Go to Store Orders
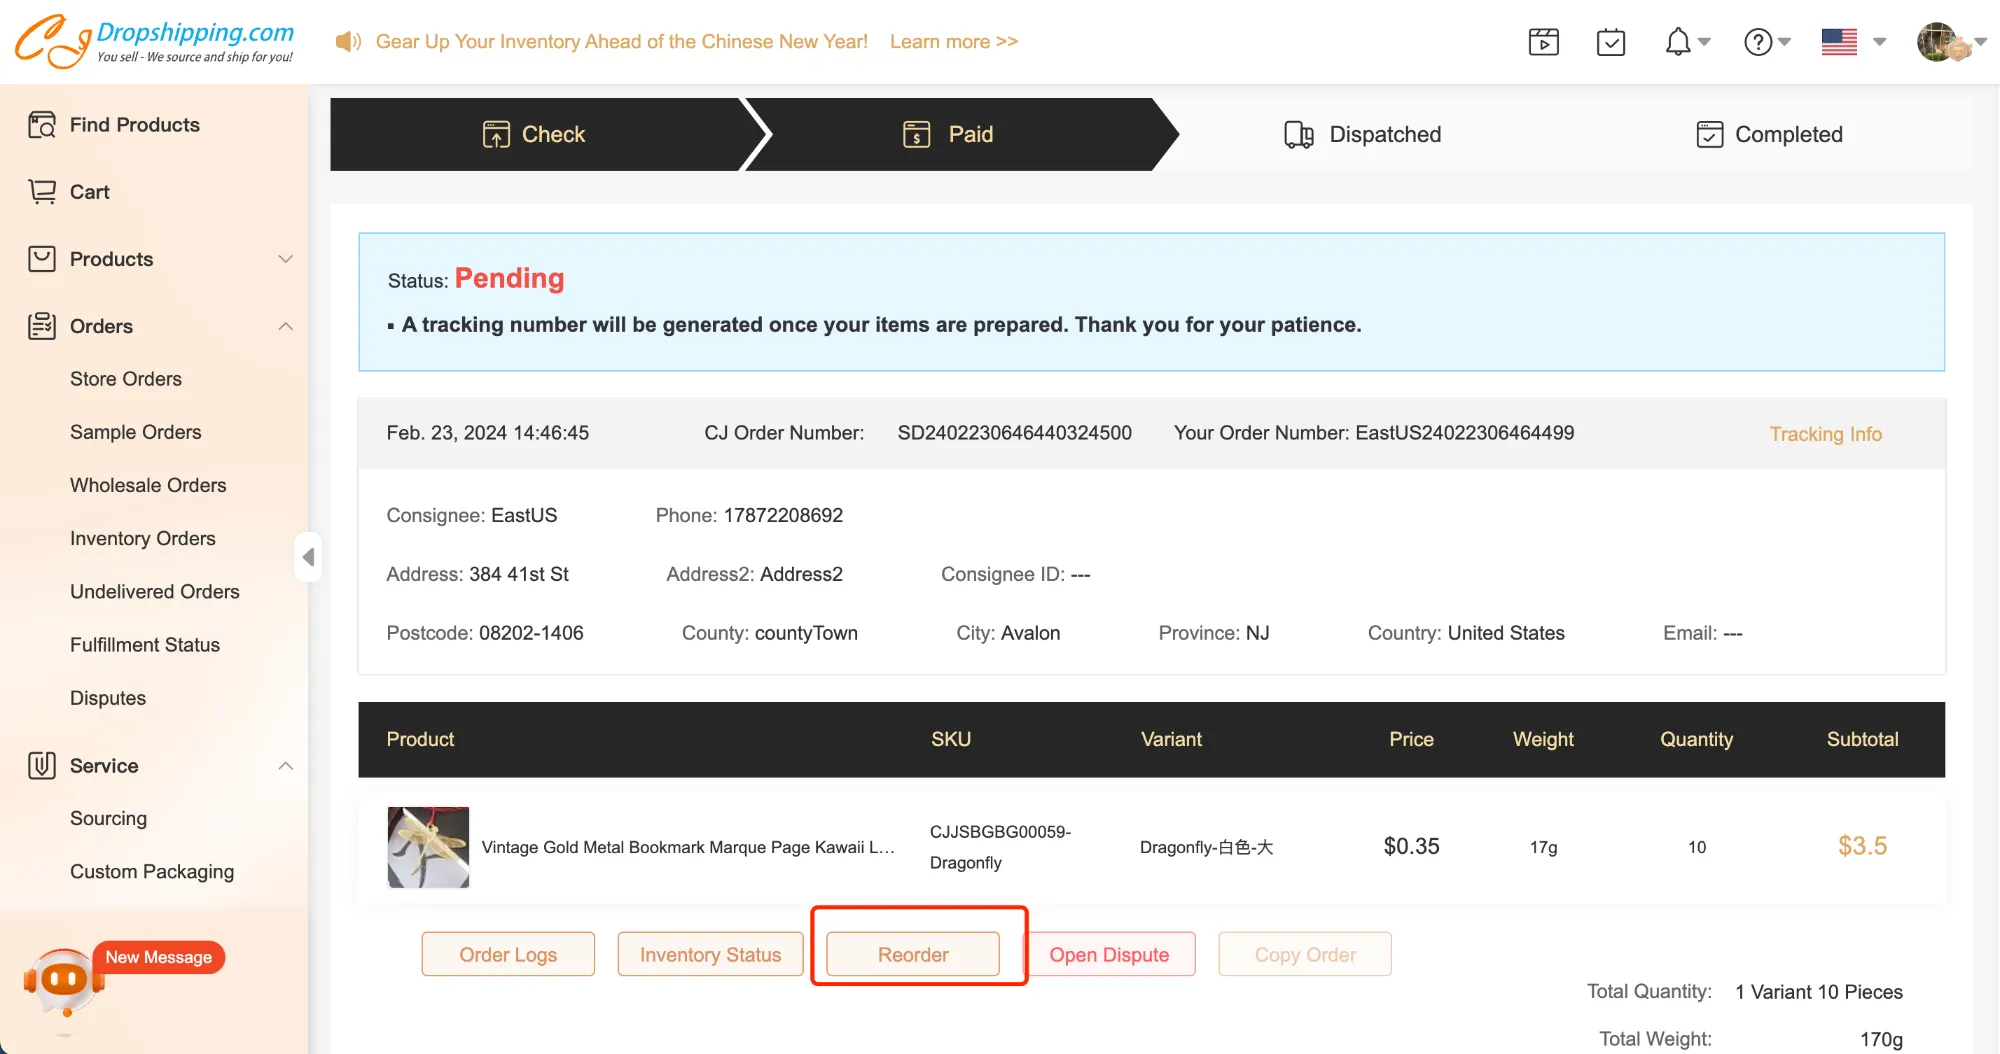Viewport: 2000px width, 1054px height. [x=126, y=379]
